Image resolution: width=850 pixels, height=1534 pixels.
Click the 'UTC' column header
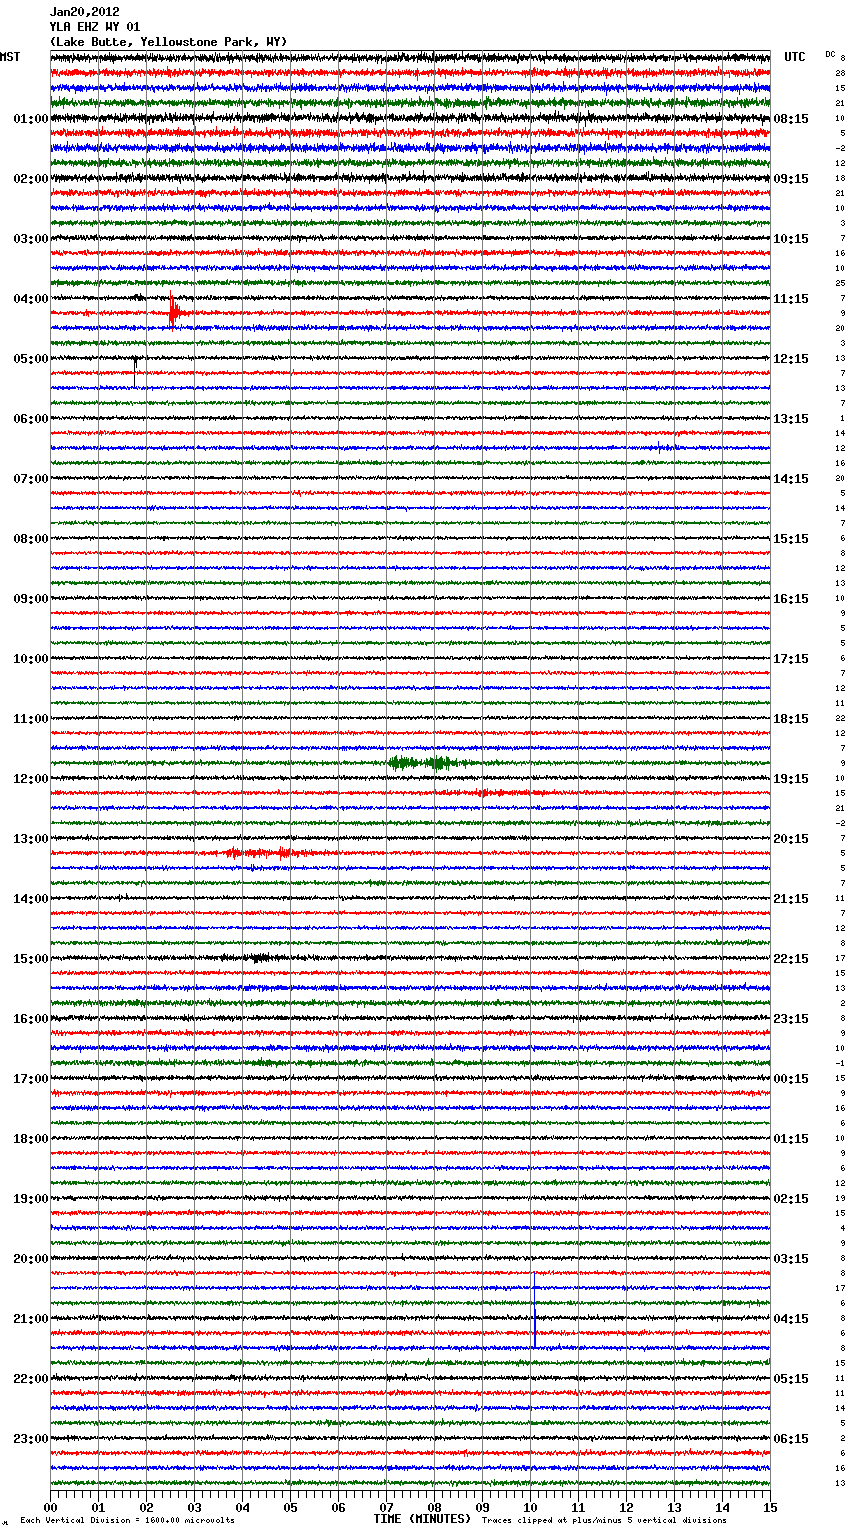794,57
